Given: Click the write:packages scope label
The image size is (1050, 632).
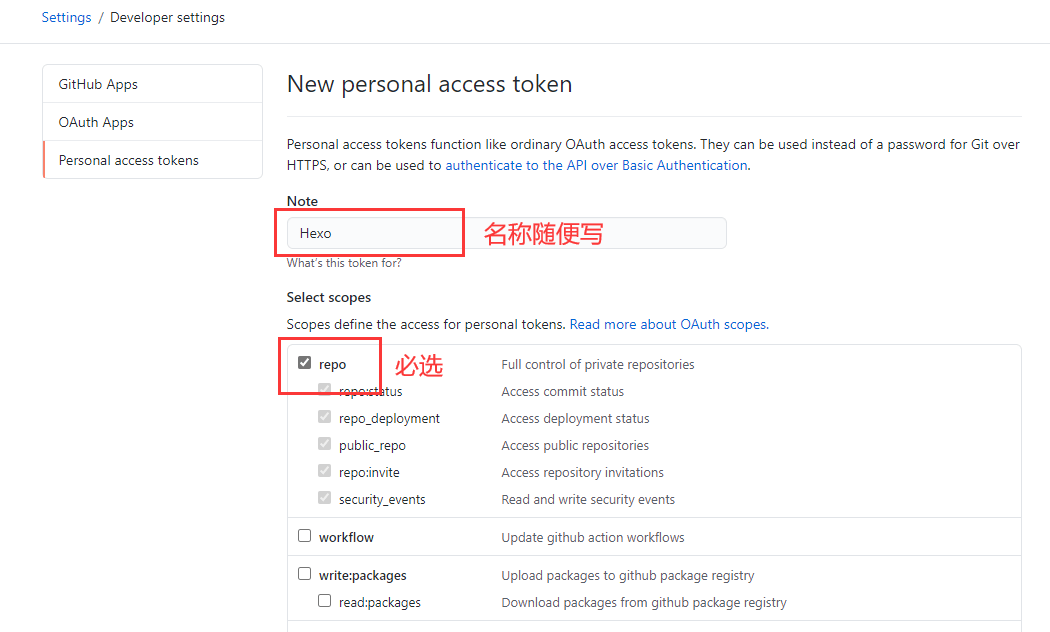Looking at the screenshot, I should (362, 576).
